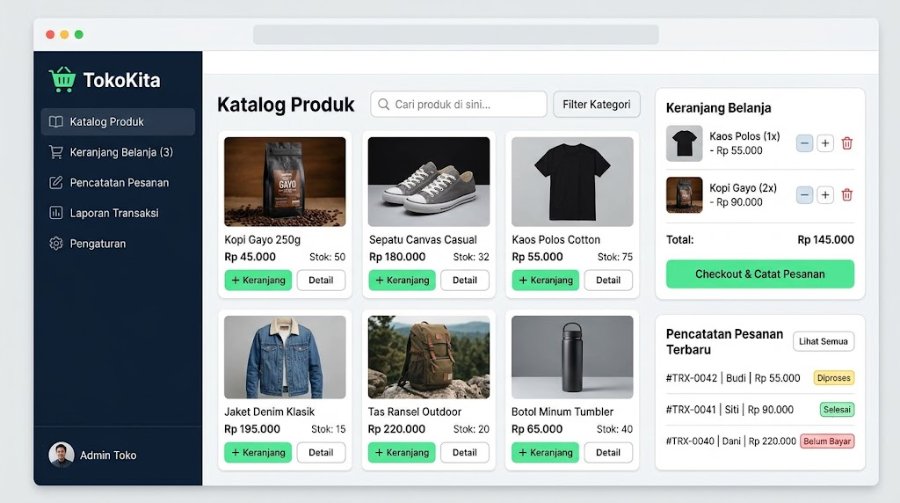Open Laporan Transaksi chart icon menu
900x503 pixels.
tap(56, 213)
